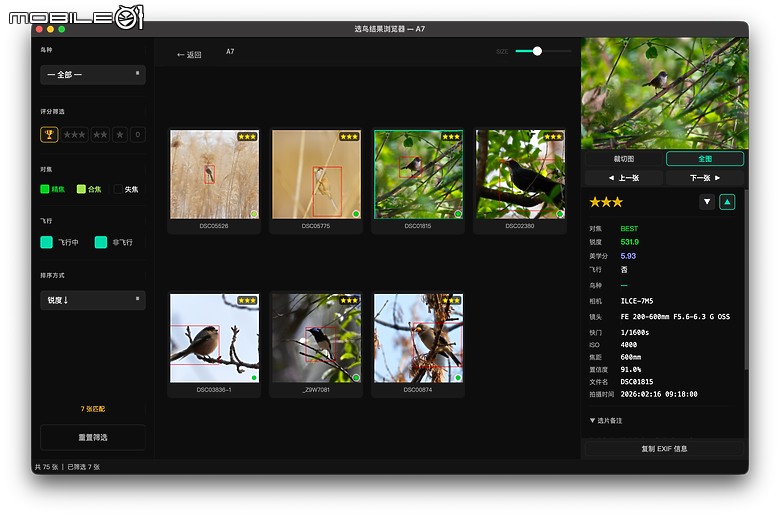Click the details panel scrollbar
The width and height of the screenshot is (780, 516).
click(x=746, y=279)
